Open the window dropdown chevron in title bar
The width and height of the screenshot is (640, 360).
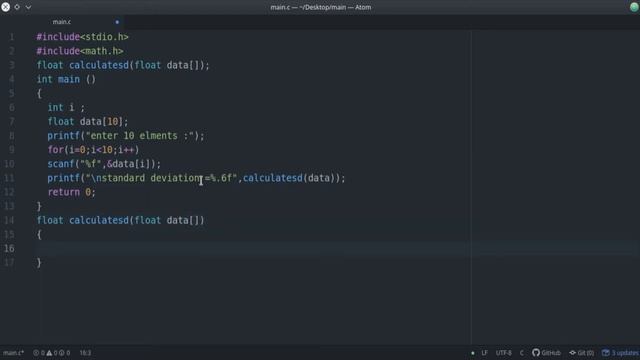28,7
